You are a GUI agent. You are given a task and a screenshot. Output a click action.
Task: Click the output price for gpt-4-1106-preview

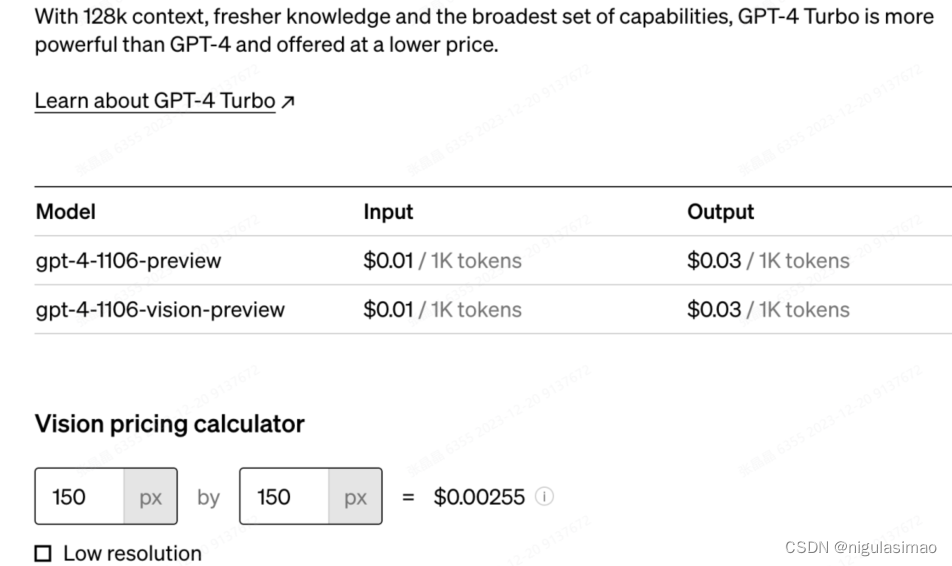pyautogui.click(x=767, y=261)
